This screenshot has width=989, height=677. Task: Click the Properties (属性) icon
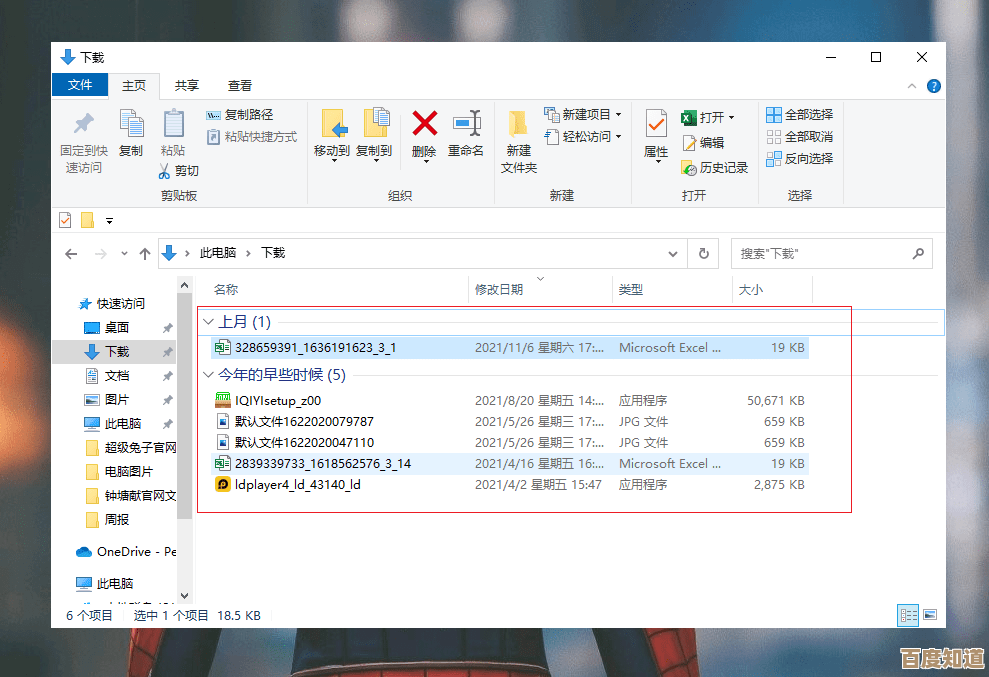tap(656, 126)
